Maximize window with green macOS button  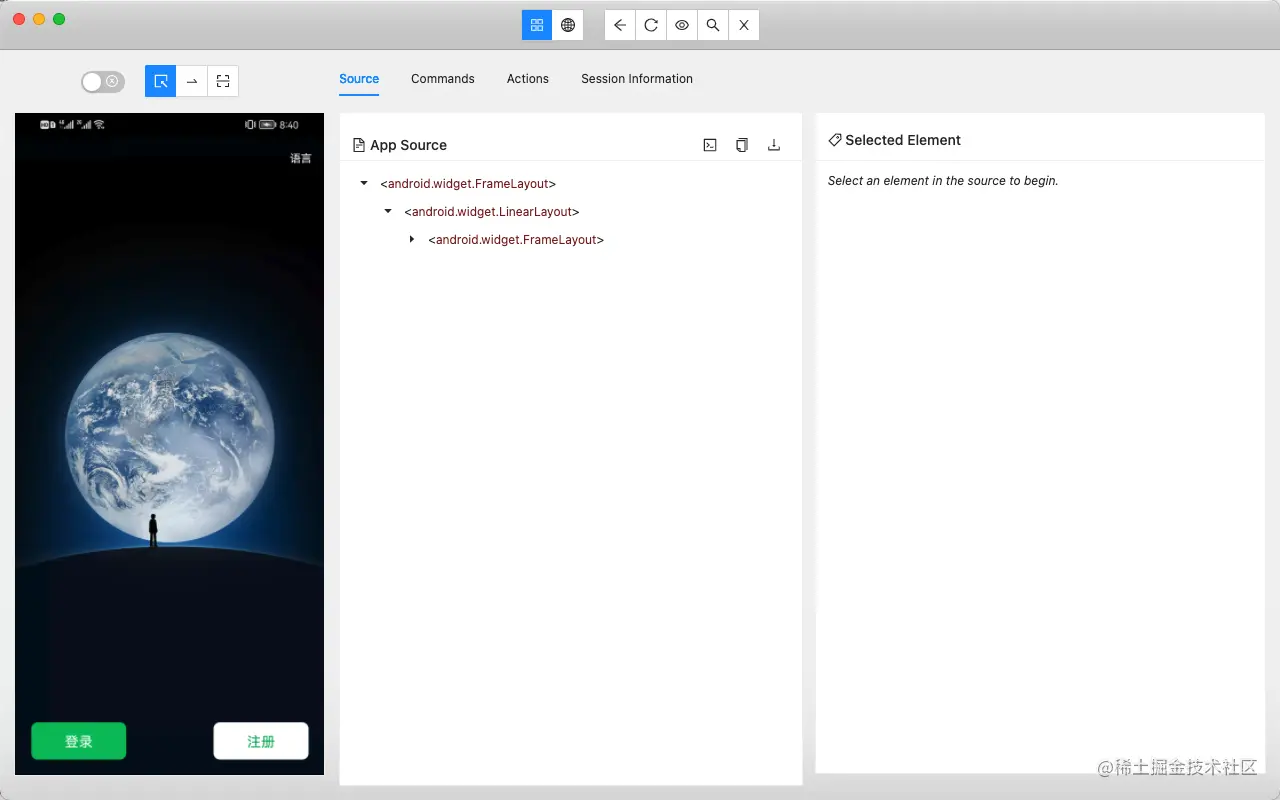point(59,19)
